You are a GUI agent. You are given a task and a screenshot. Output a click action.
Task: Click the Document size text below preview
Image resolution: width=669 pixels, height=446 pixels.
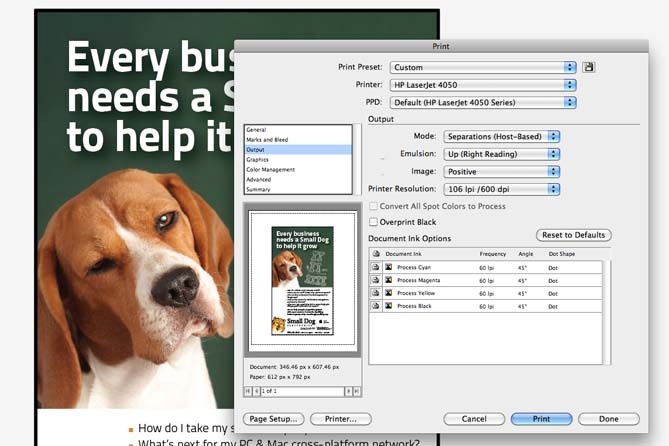tap(294, 367)
